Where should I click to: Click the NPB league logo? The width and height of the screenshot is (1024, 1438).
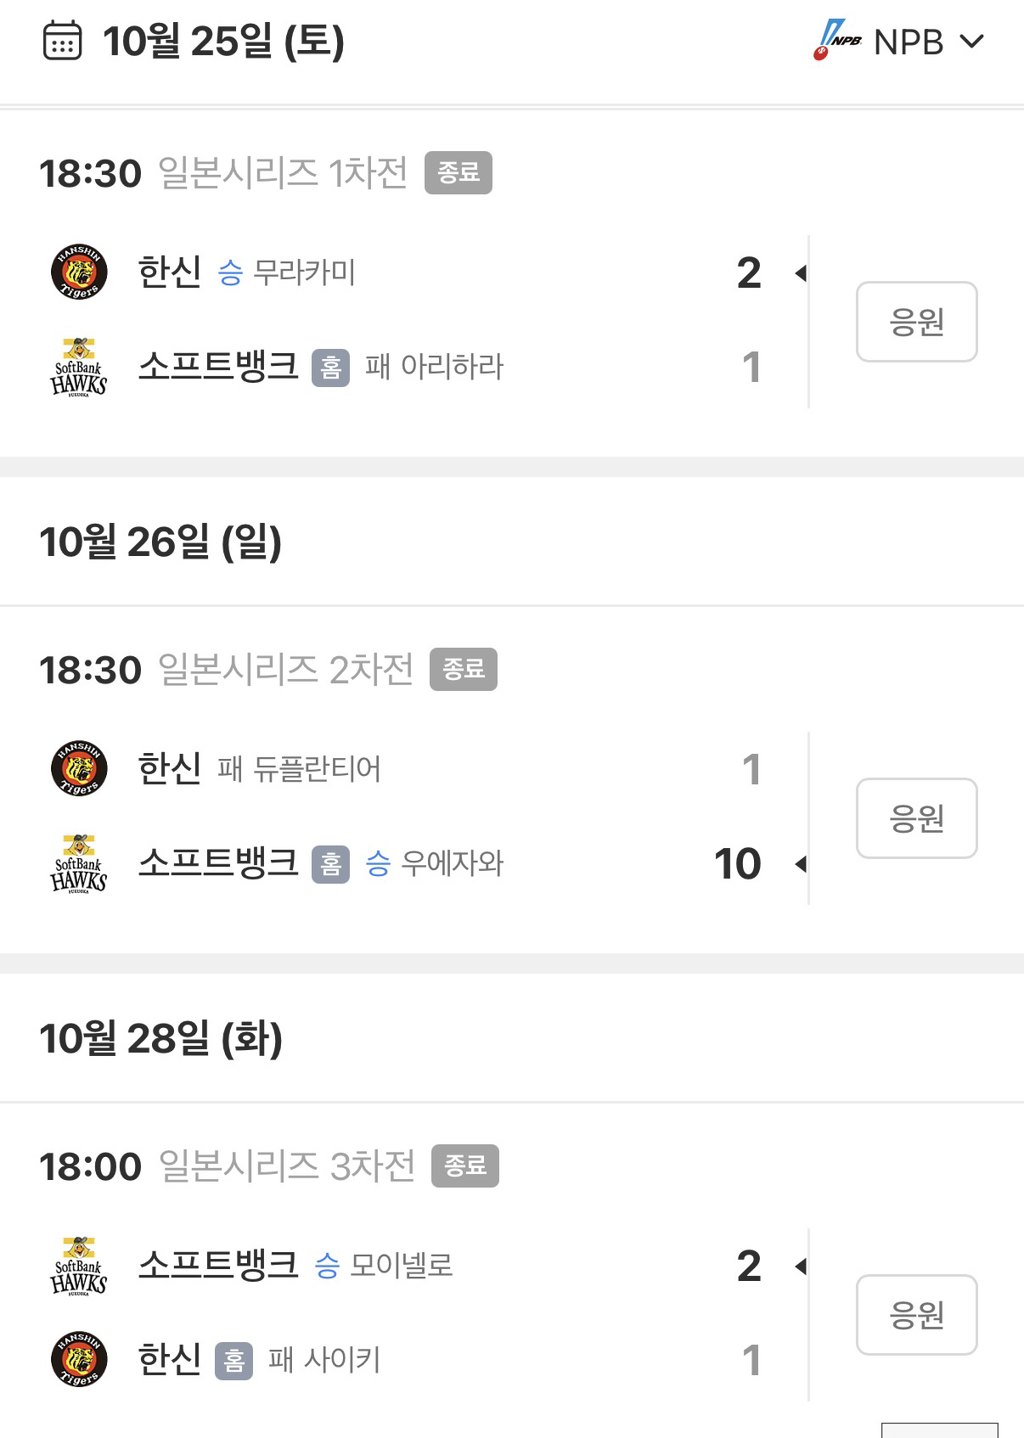tap(837, 40)
